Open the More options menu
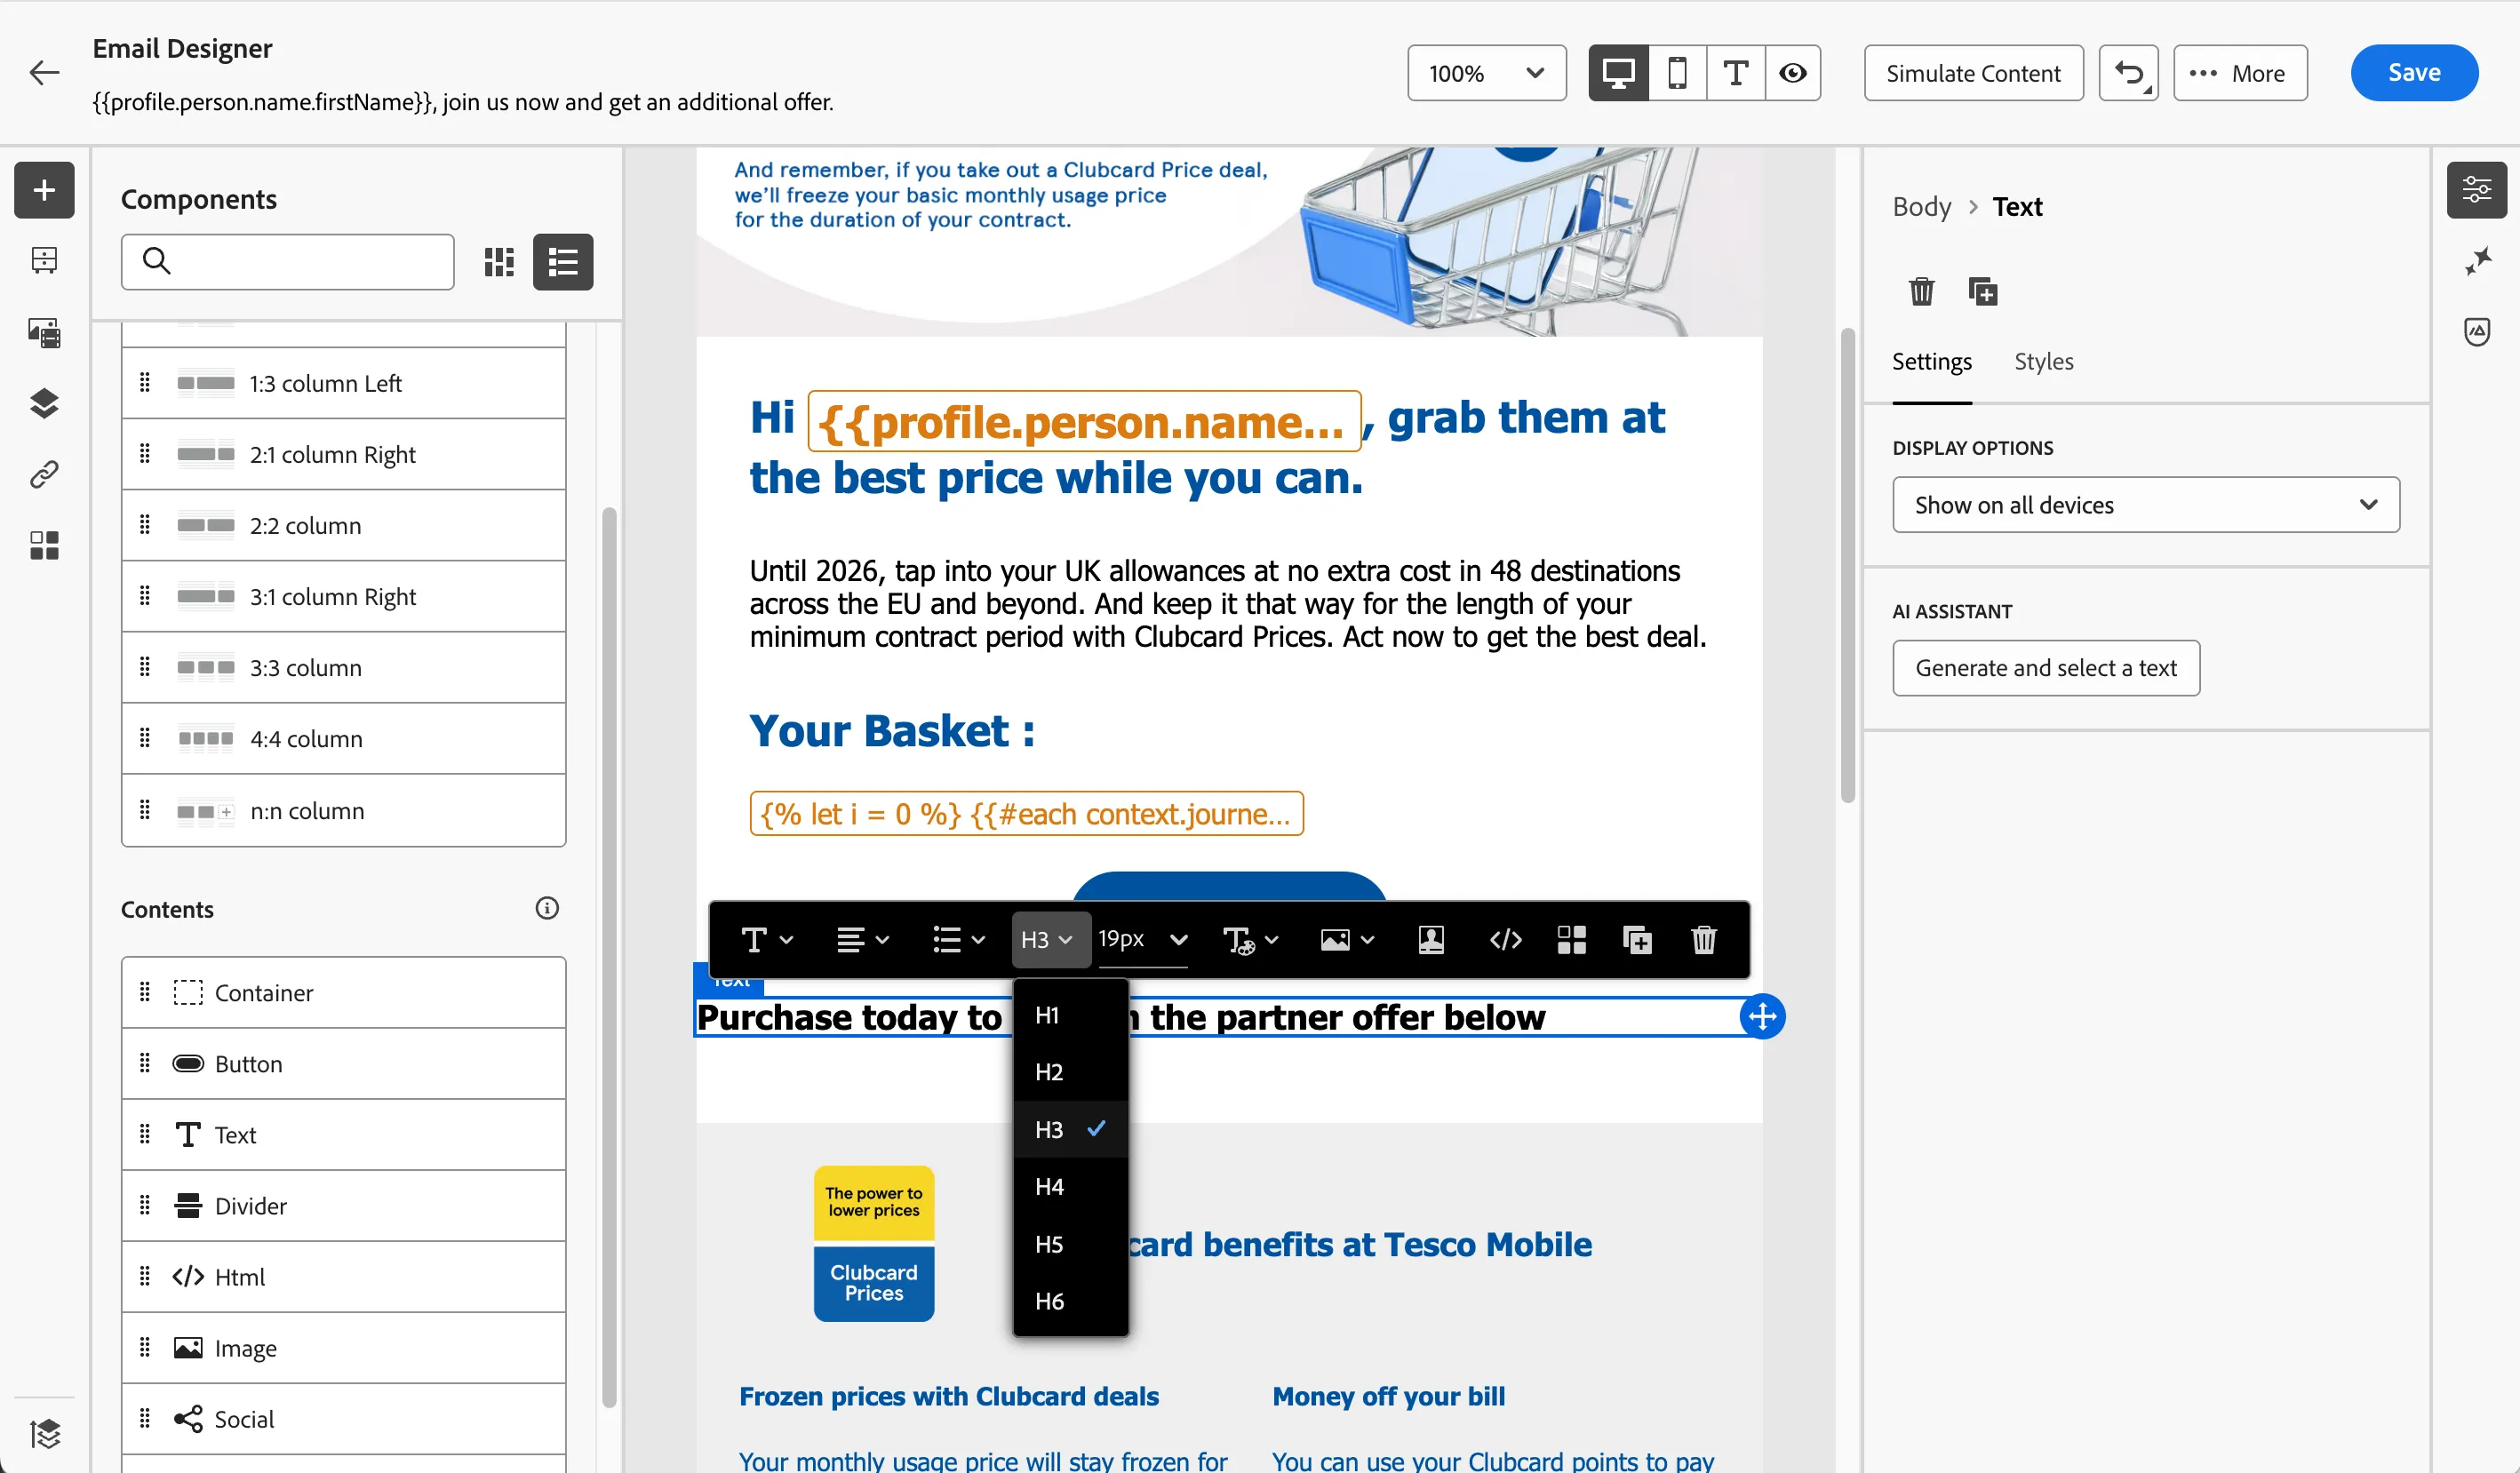The height and width of the screenshot is (1473, 2520). click(2240, 73)
